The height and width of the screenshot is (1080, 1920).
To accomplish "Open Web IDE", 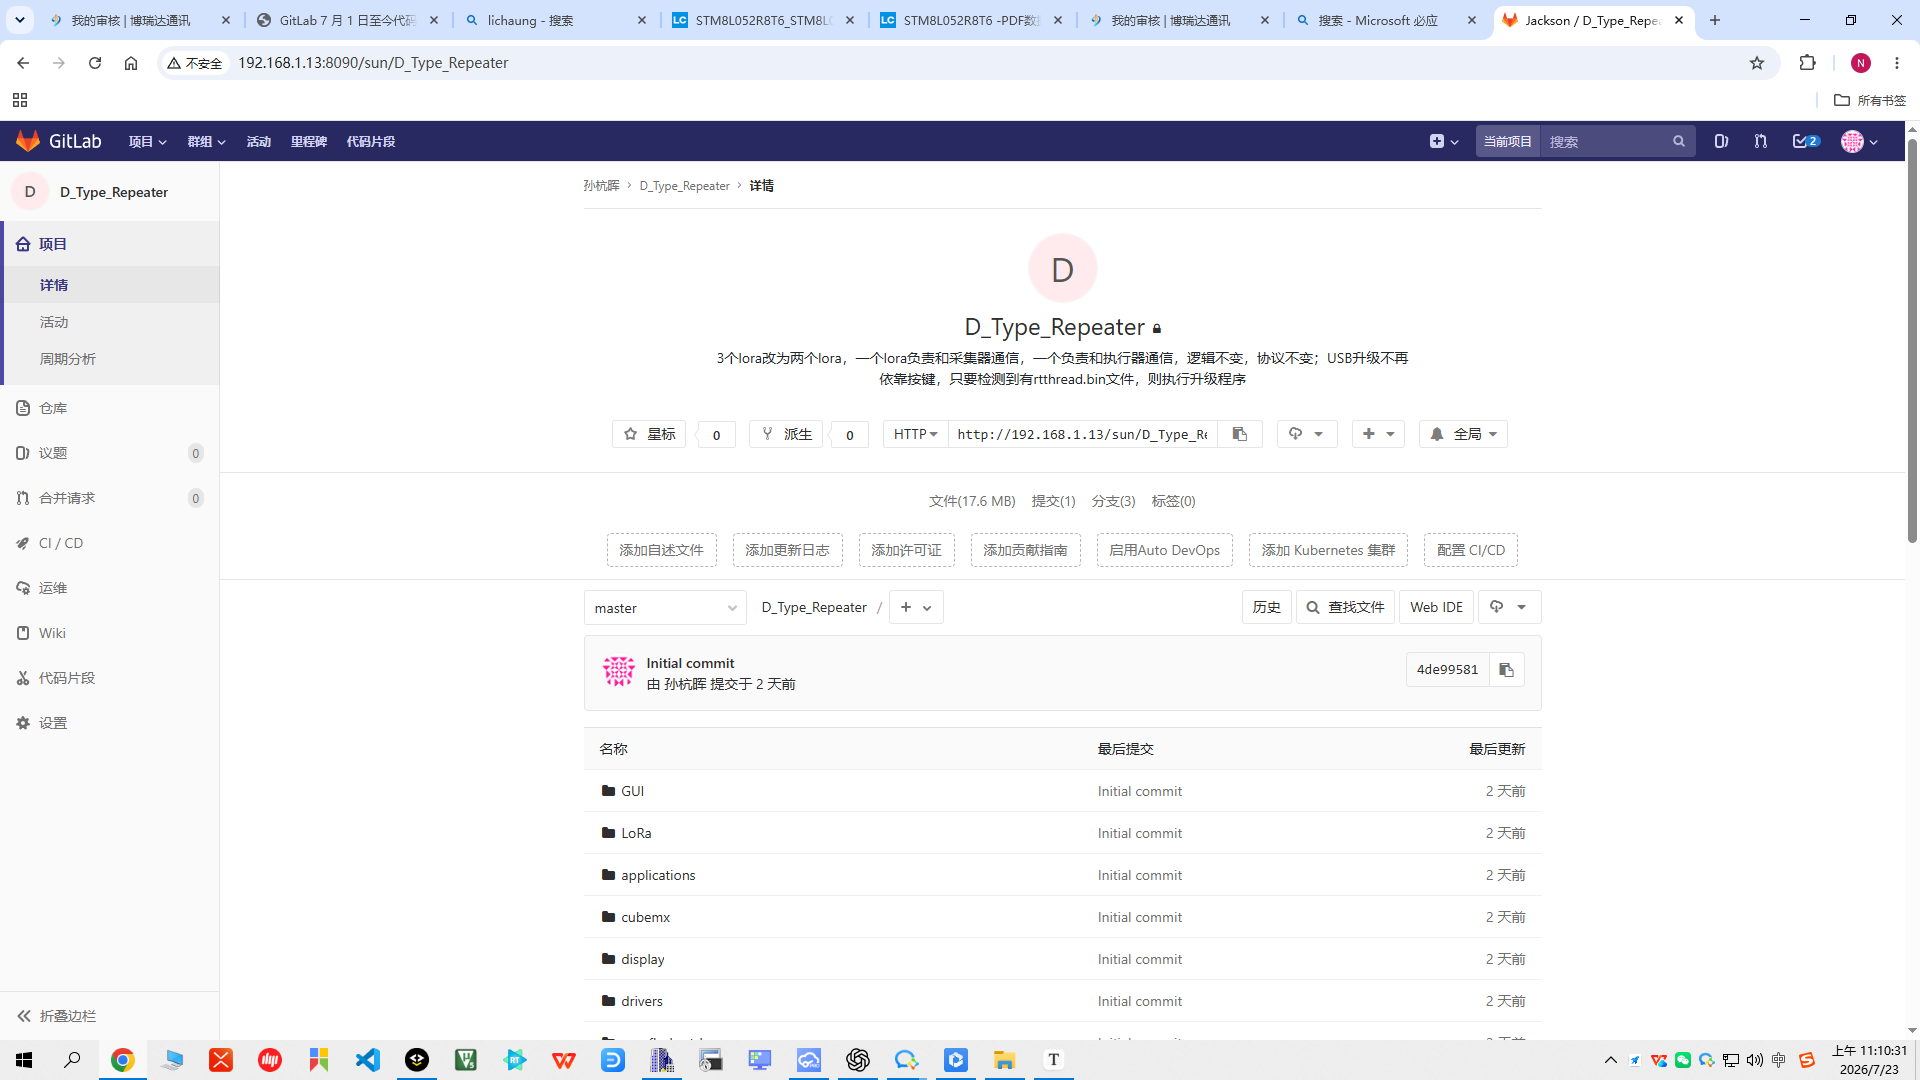I will point(1436,607).
